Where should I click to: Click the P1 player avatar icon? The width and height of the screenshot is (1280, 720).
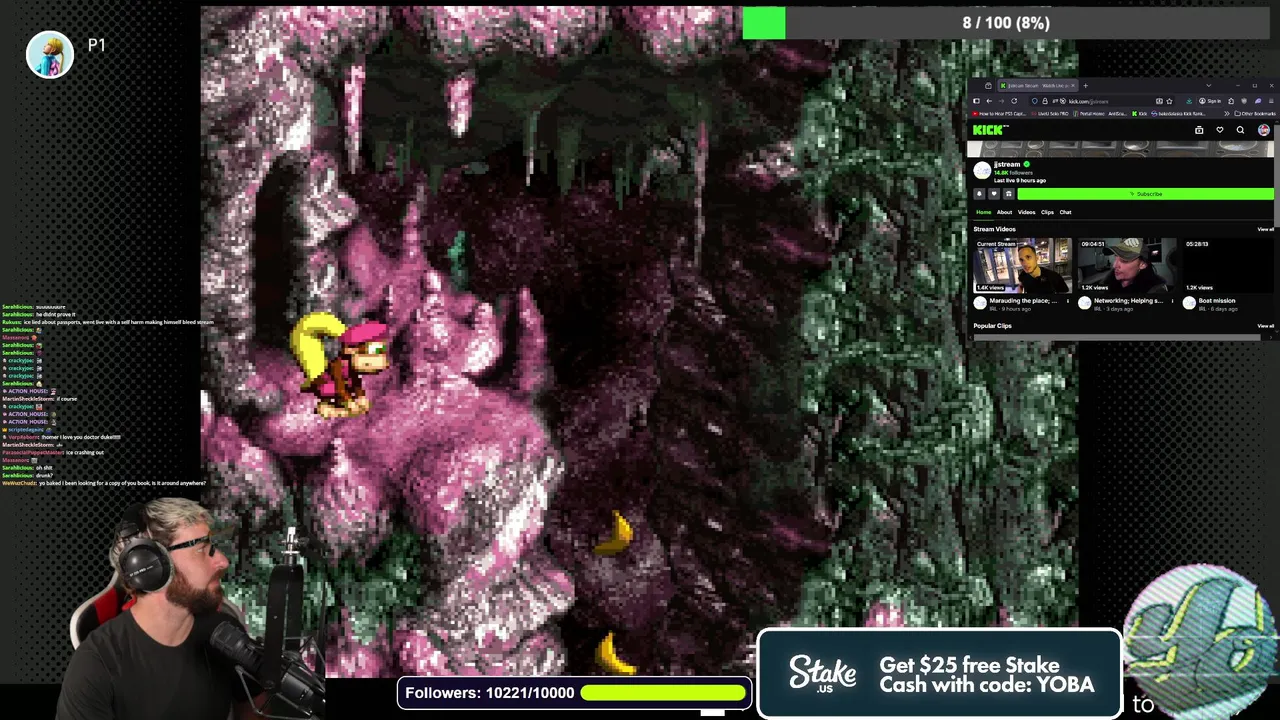pos(49,54)
